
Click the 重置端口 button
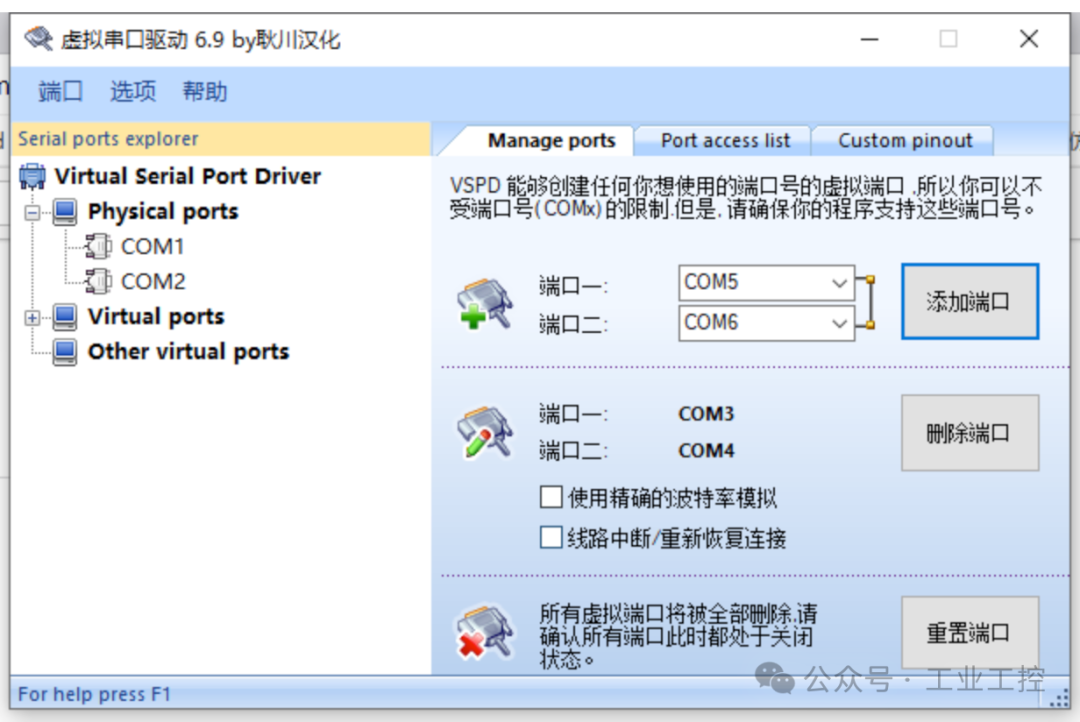[970, 632]
